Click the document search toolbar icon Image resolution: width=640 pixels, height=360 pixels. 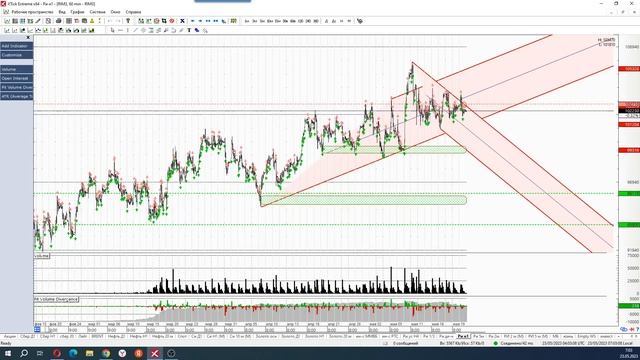(x=48, y=21)
